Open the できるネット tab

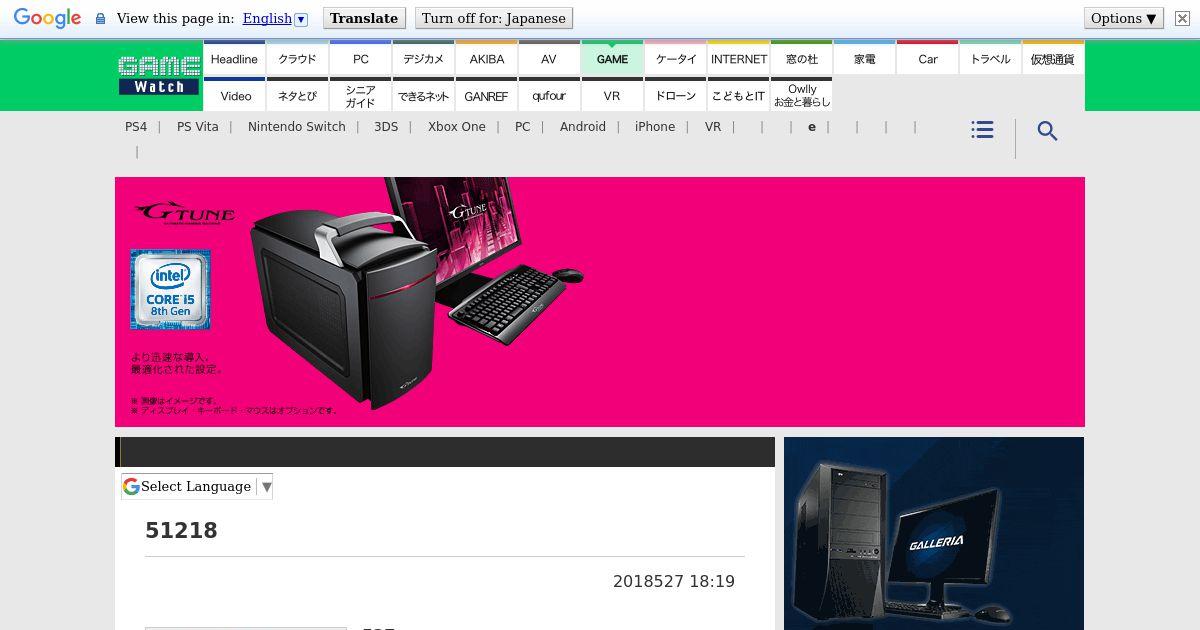423,95
